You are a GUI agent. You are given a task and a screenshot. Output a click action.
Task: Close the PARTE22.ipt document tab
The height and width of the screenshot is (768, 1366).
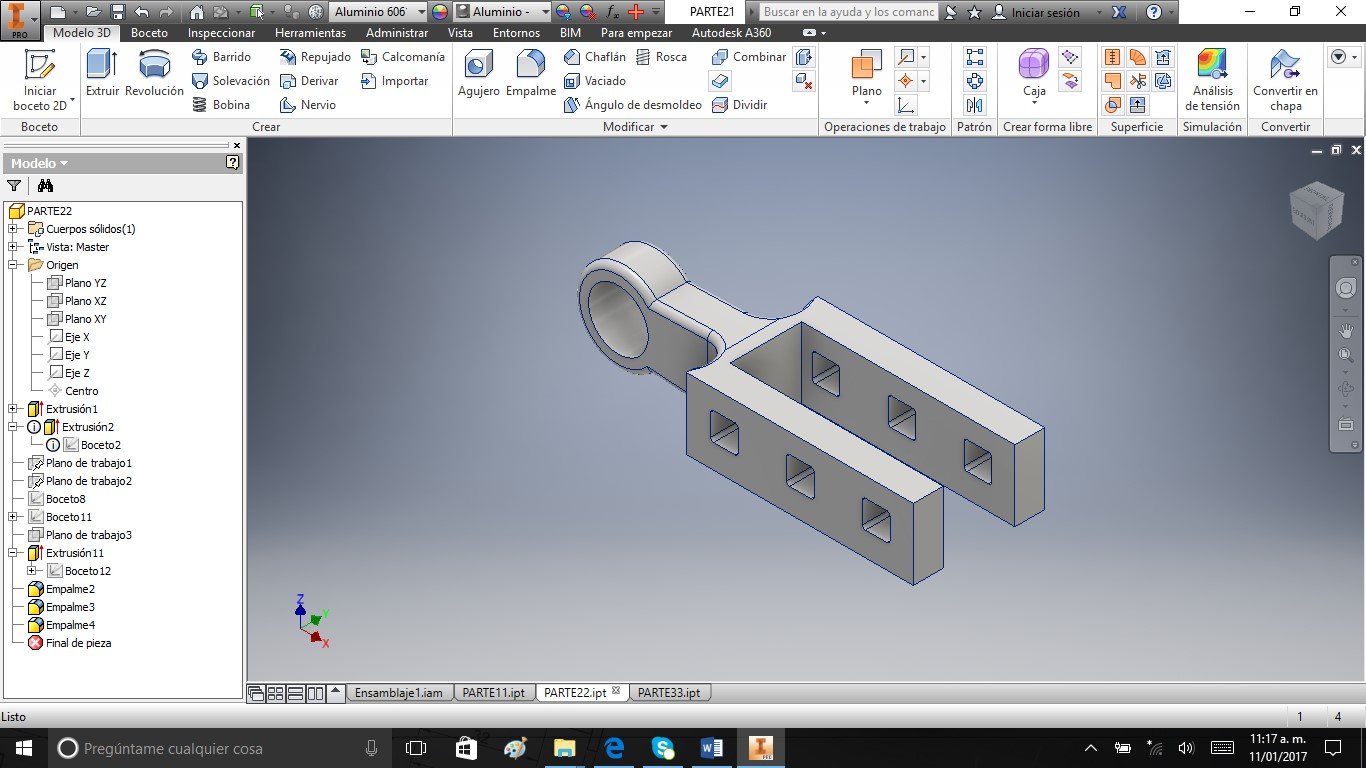(x=616, y=691)
